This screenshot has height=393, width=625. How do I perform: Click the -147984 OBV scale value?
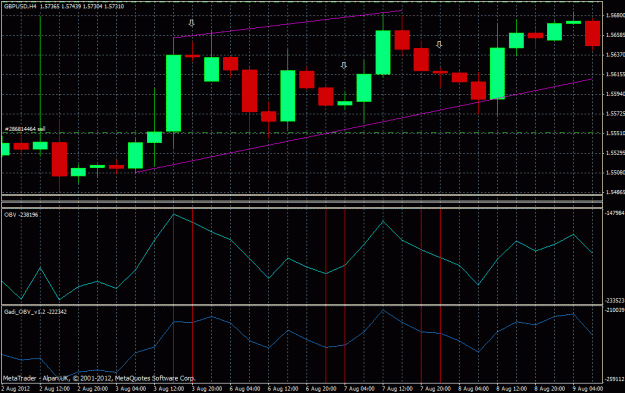click(614, 213)
